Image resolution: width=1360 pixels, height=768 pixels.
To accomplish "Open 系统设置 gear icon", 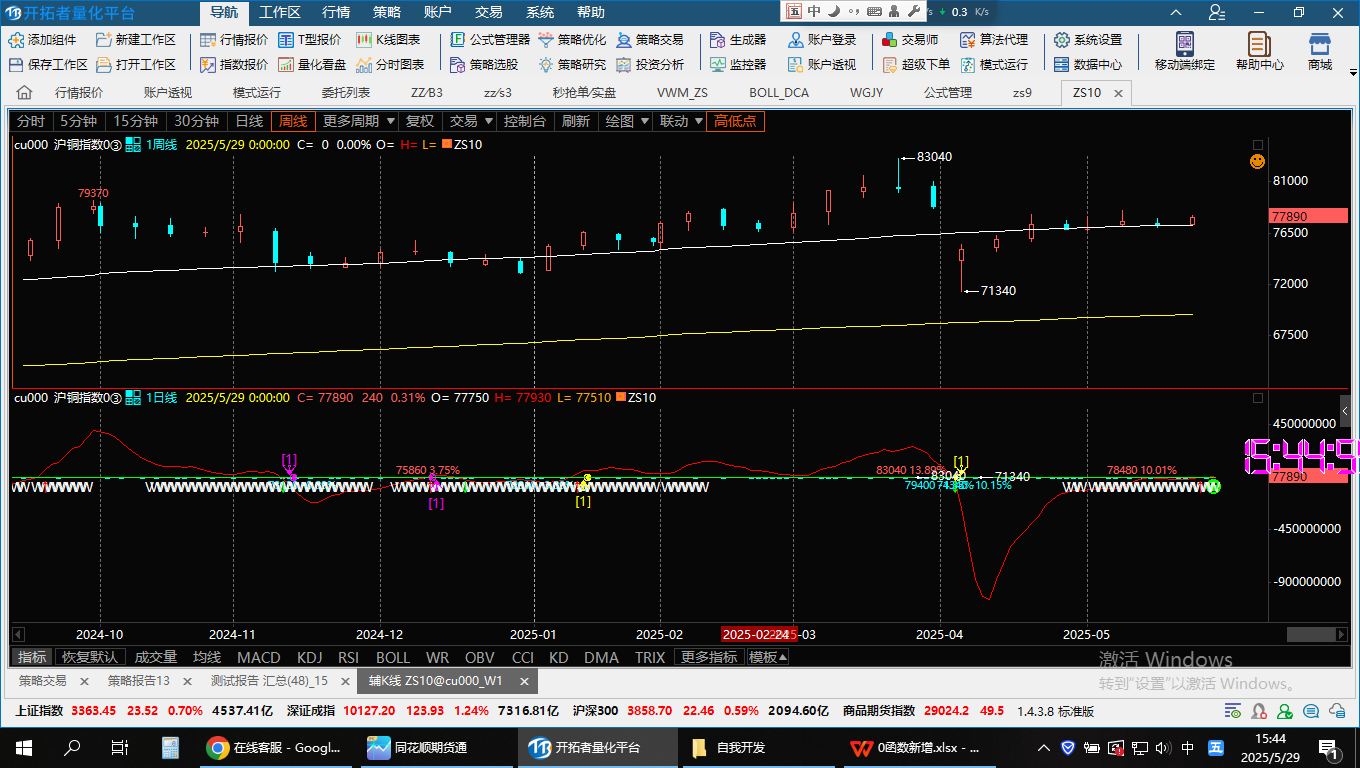I will pos(1062,40).
